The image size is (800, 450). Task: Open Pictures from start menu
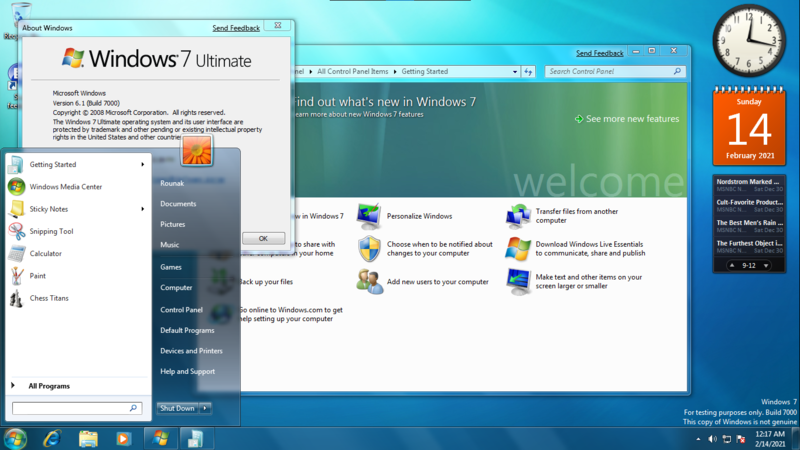(x=172, y=224)
